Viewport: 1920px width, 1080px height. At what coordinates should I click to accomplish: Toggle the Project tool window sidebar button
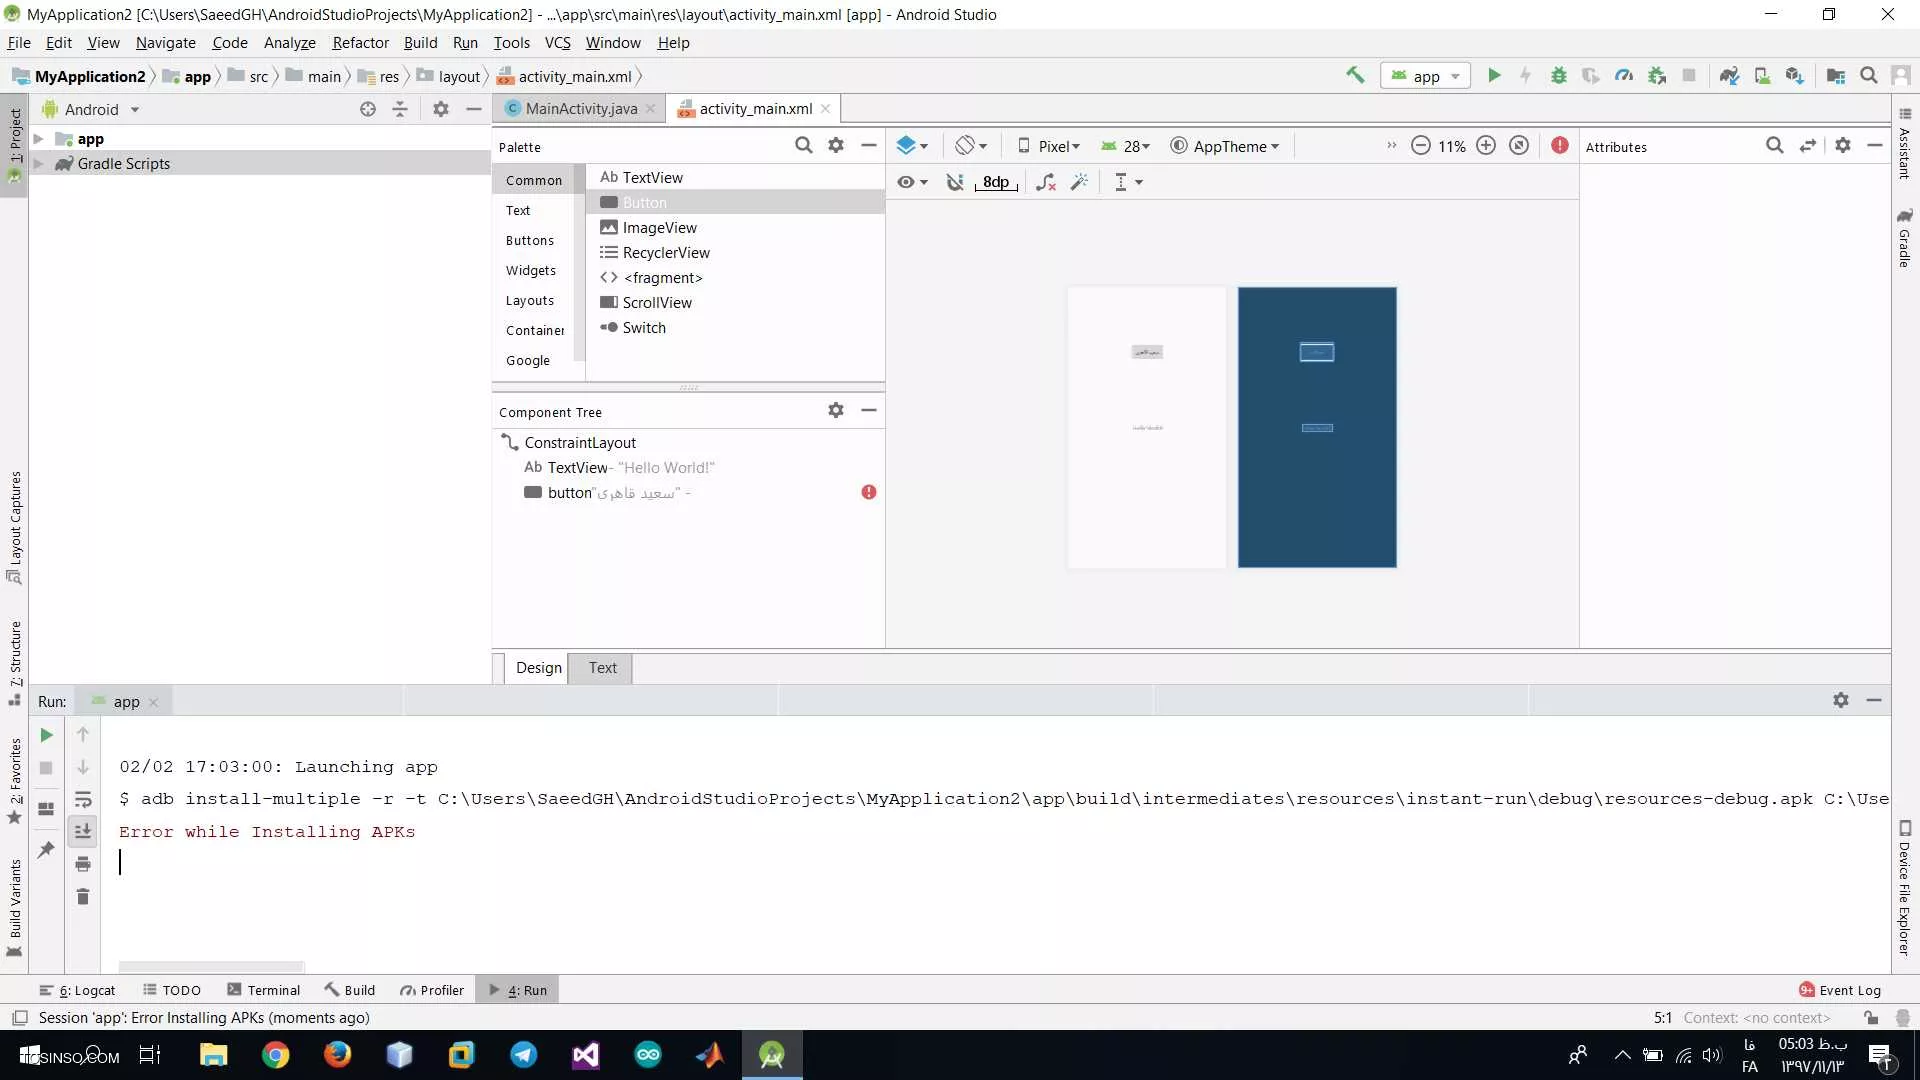click(x=14, y=146)
